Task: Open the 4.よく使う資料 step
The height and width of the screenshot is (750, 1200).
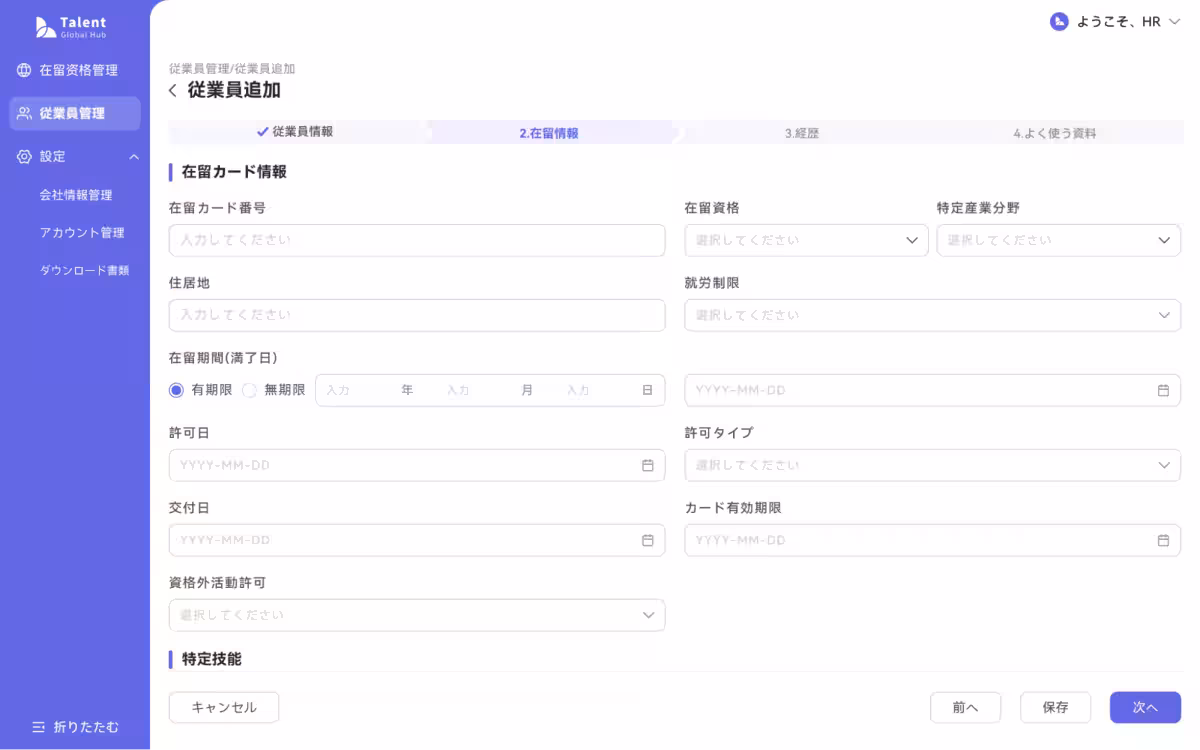Action: coord(1057,131)
